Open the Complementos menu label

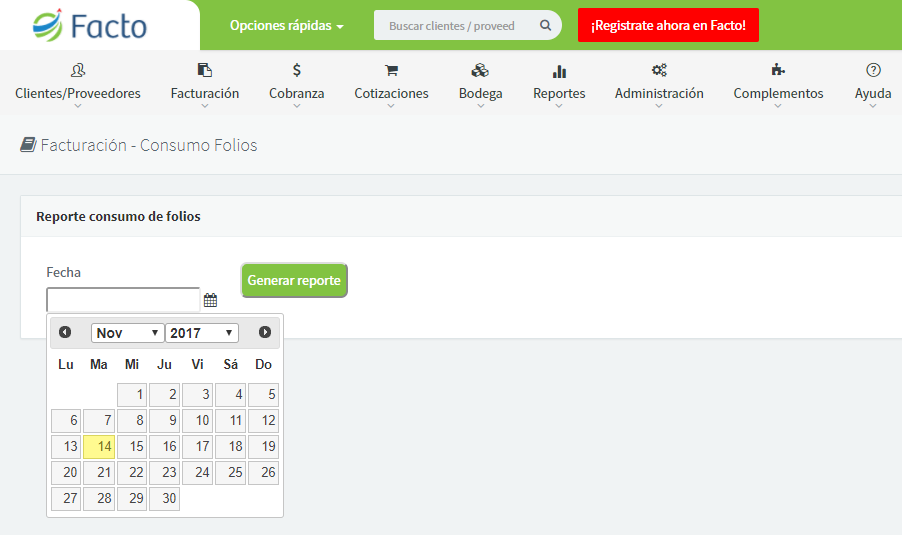(778, 93)
